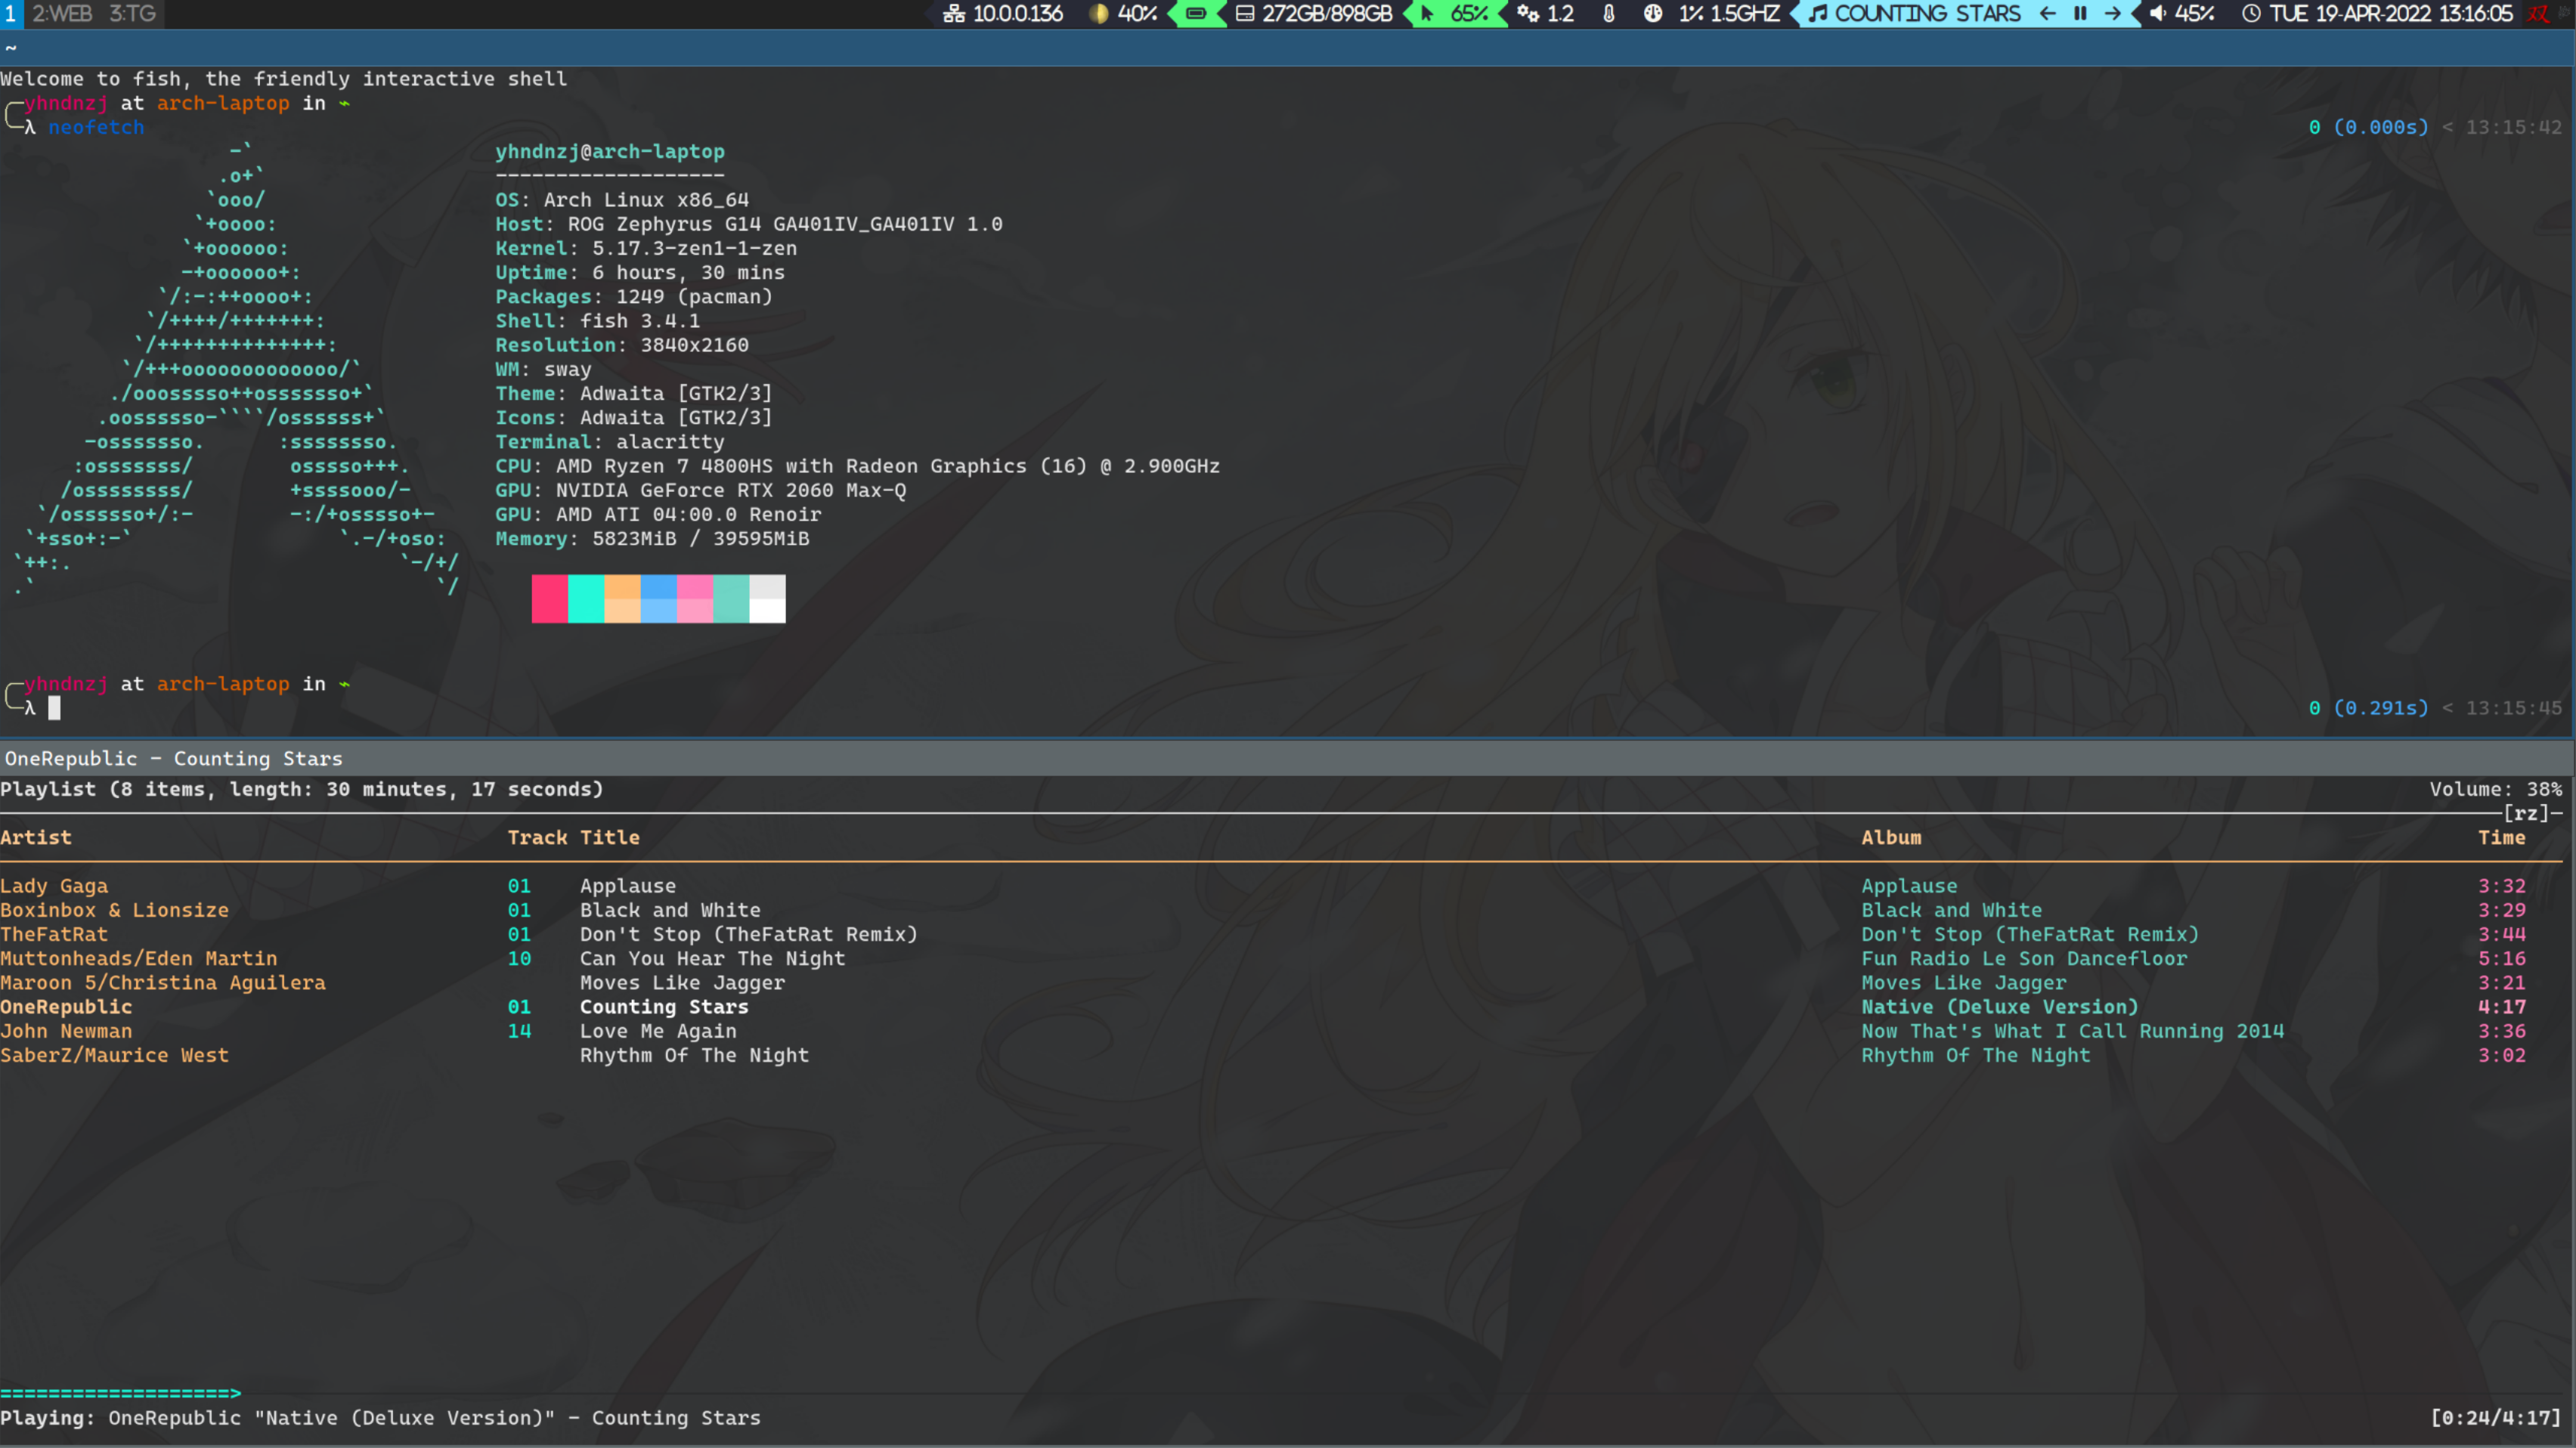Click artist SaberZ/Maurice West

pyautogui.click(x=114, y=1055)
